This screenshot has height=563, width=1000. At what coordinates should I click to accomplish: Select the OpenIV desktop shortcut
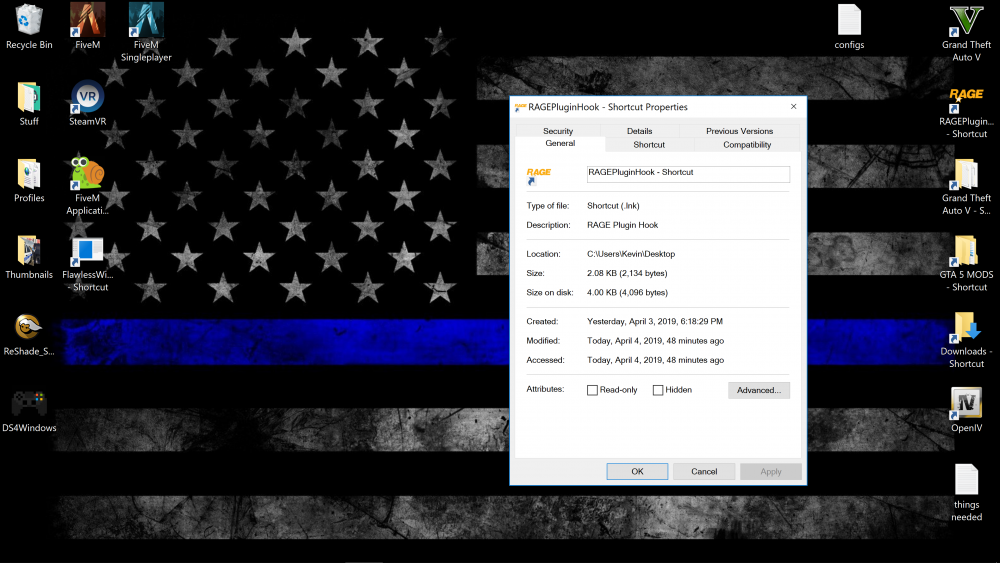(966, 403)
